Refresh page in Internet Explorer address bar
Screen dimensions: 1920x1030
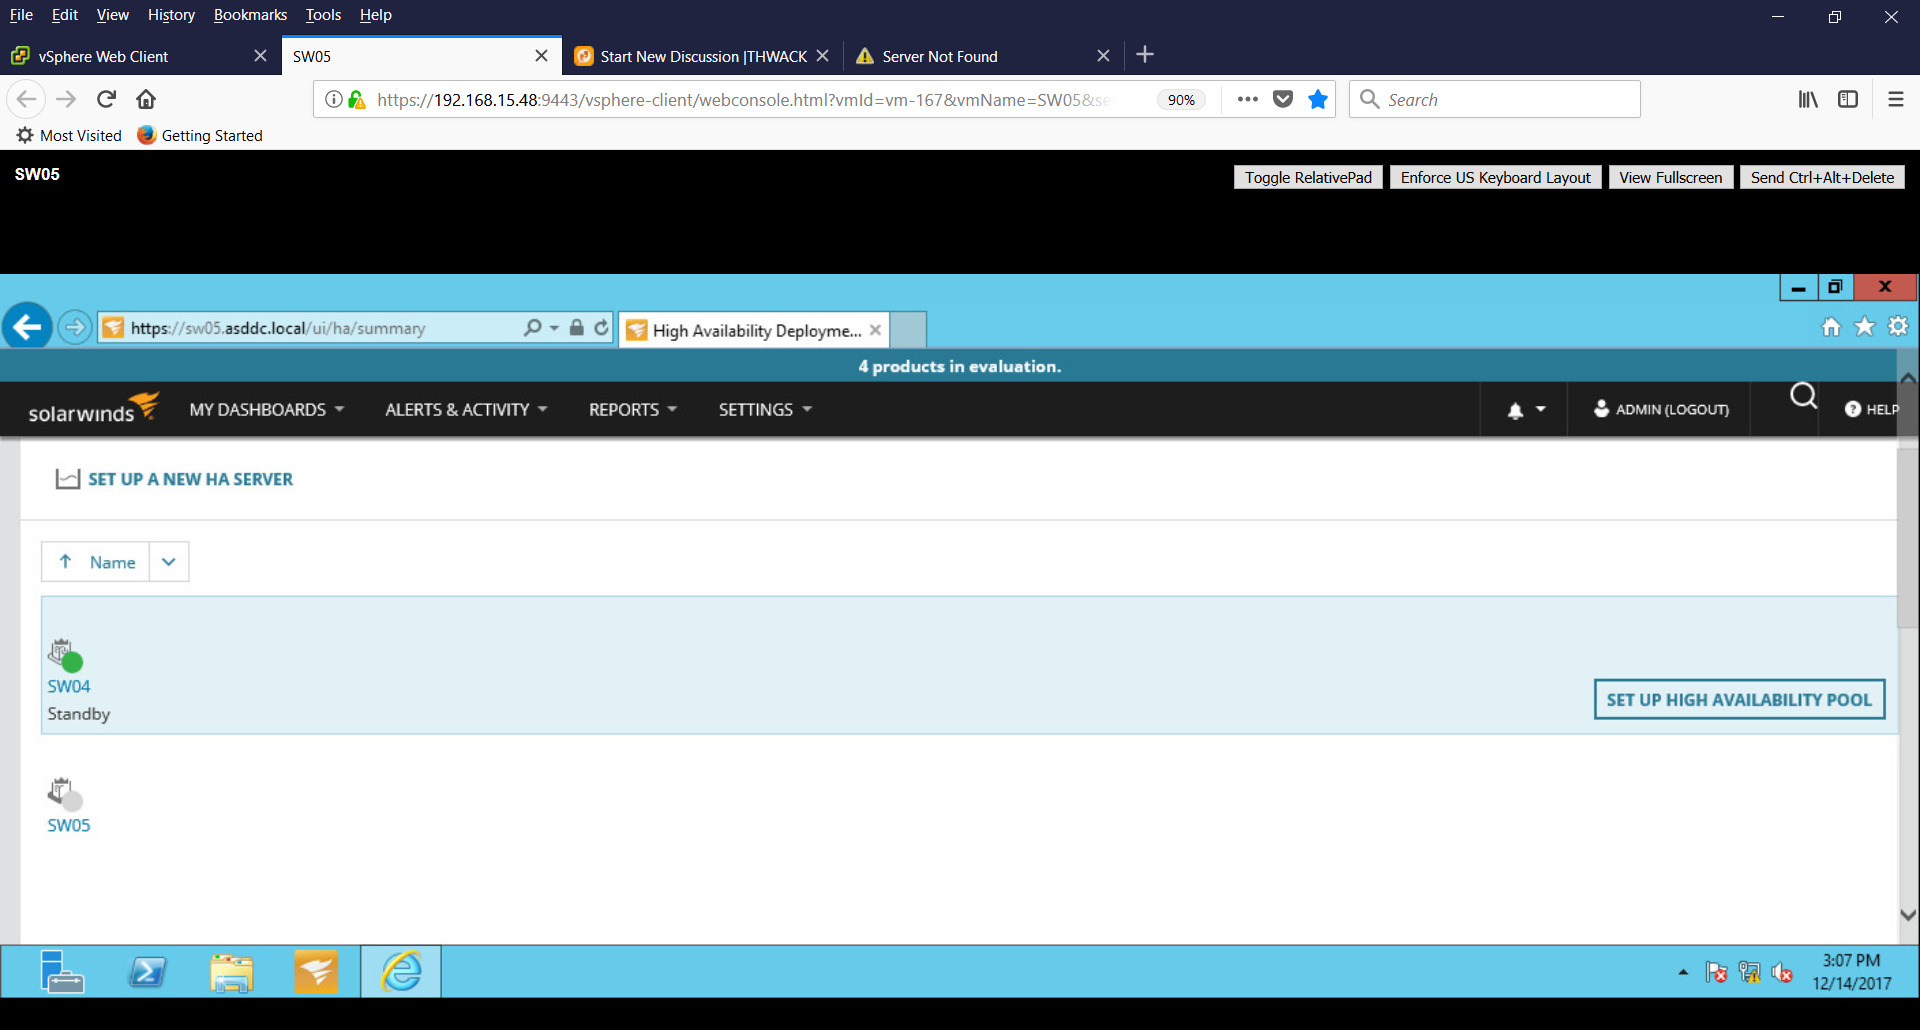coord(601,328)
